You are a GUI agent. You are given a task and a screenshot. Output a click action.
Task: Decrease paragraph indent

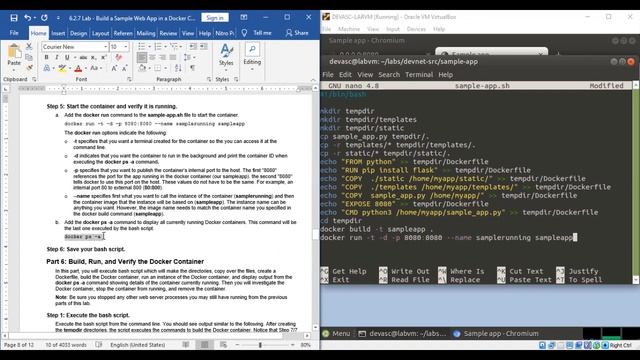point(193,47)
